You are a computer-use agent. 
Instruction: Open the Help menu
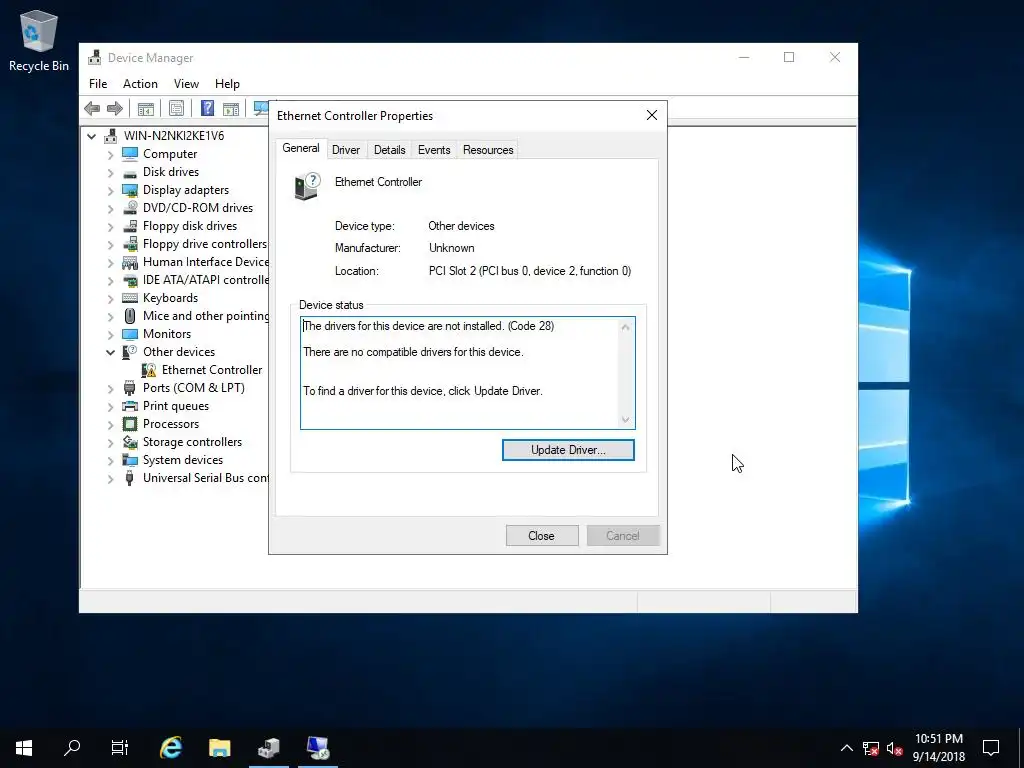click(227, 84)
